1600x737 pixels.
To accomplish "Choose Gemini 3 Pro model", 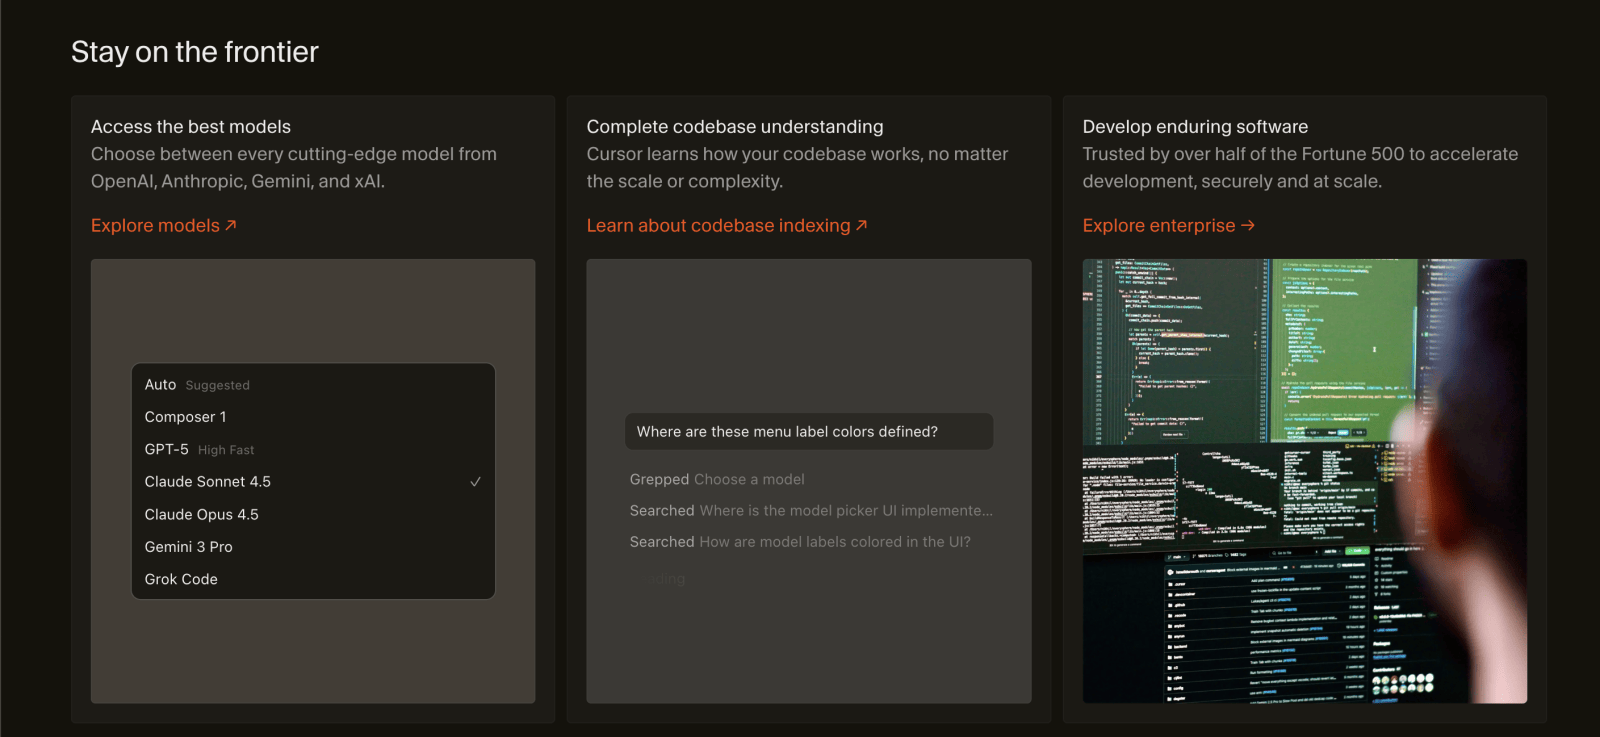I will point(313,547).
